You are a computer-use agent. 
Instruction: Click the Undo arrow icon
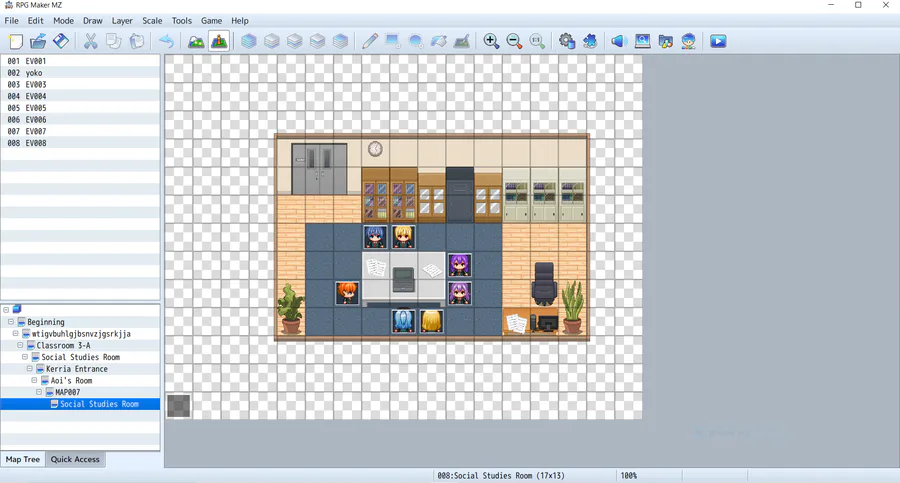tap(166, 41)
